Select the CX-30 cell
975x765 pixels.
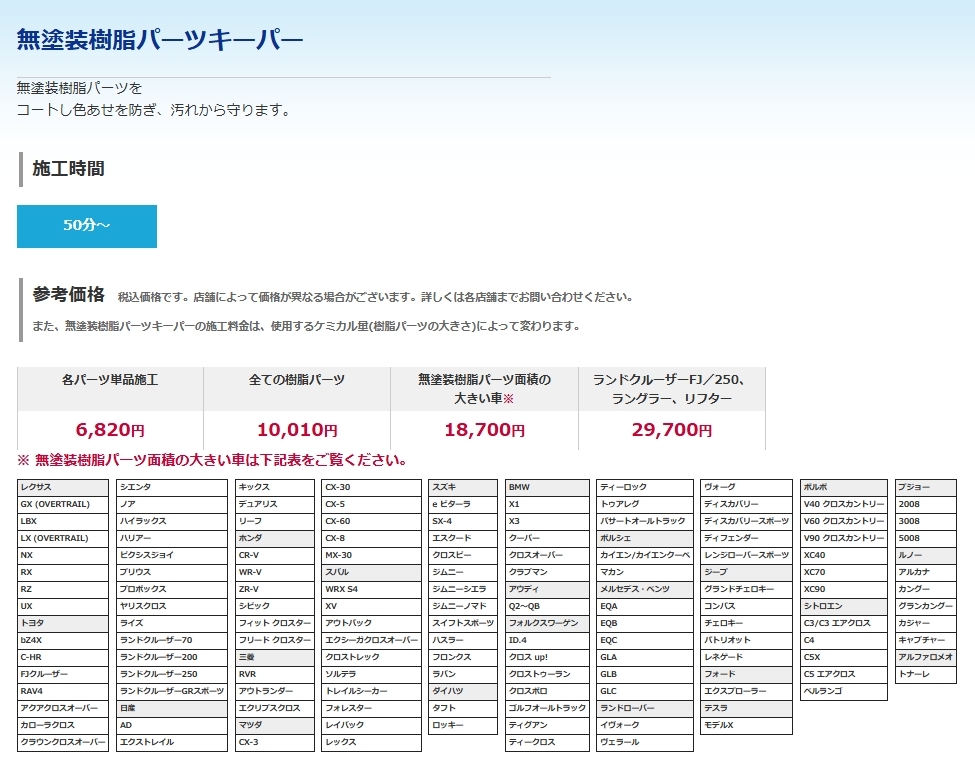click(372, 488)
